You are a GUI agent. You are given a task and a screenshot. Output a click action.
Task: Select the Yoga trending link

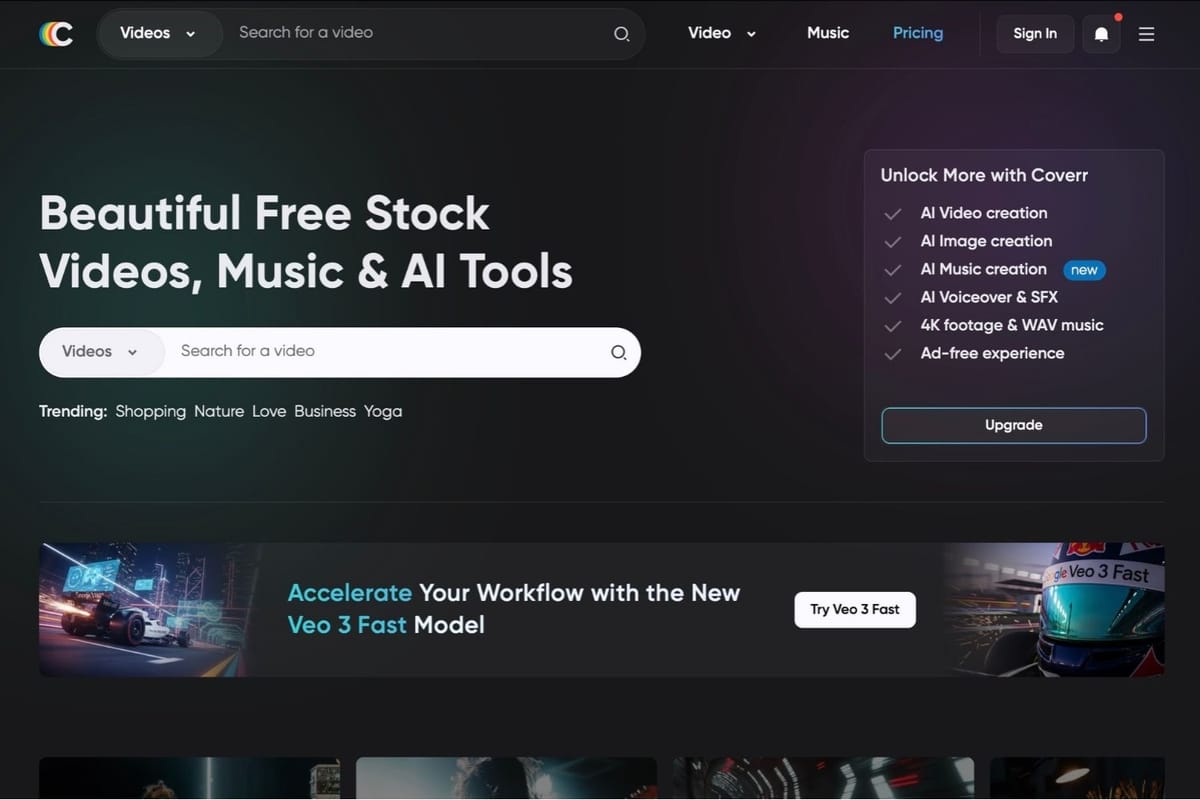click(383, 411)
